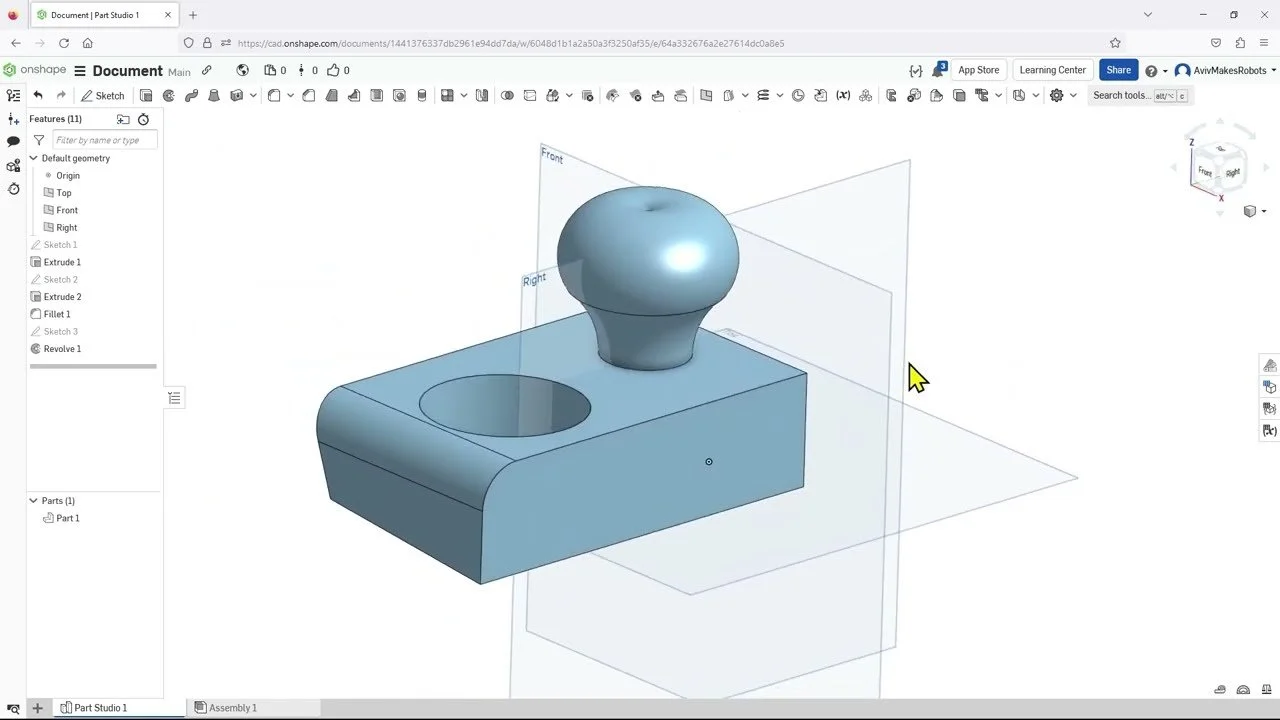Expand the Linear pattern dropdown arrow
Viewport: 1280px width, 720px height.
[x=463, y=95]
